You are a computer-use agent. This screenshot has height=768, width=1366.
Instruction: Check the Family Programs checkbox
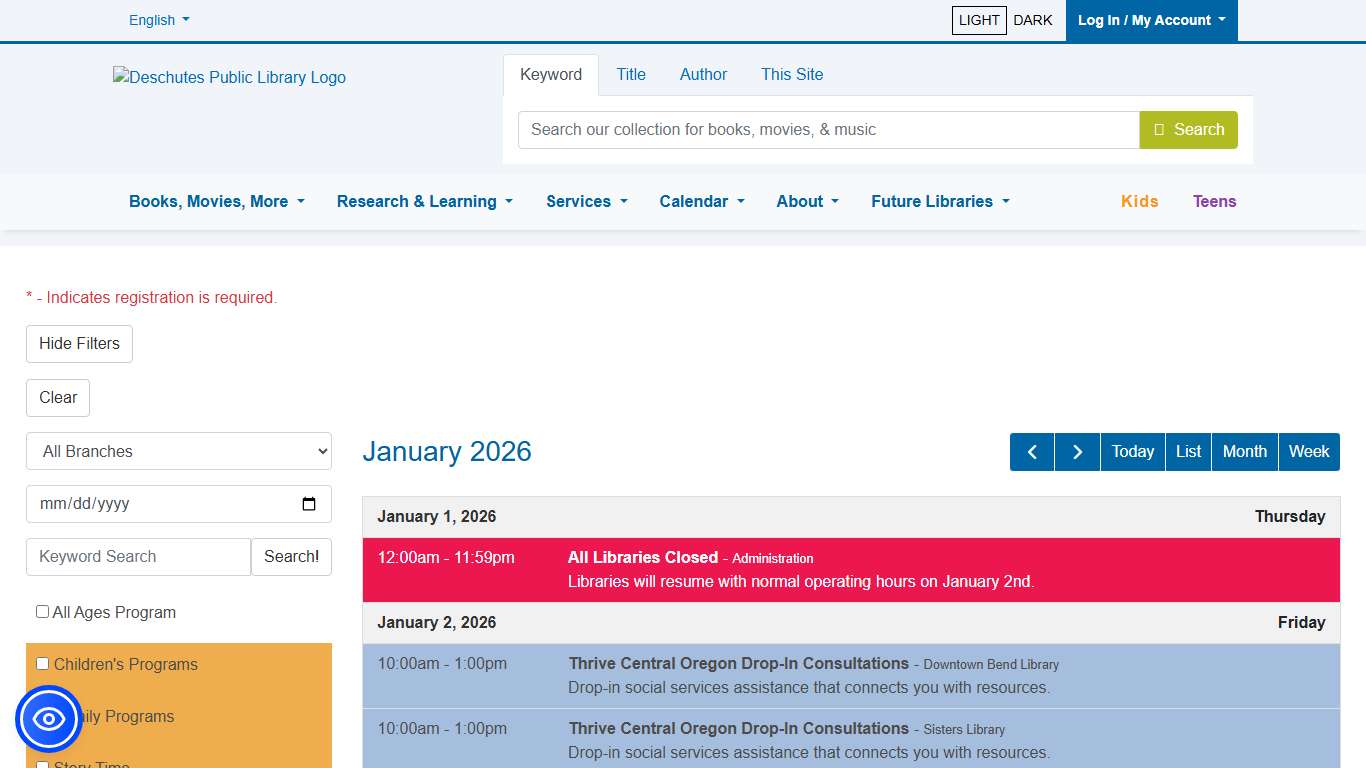42,716
